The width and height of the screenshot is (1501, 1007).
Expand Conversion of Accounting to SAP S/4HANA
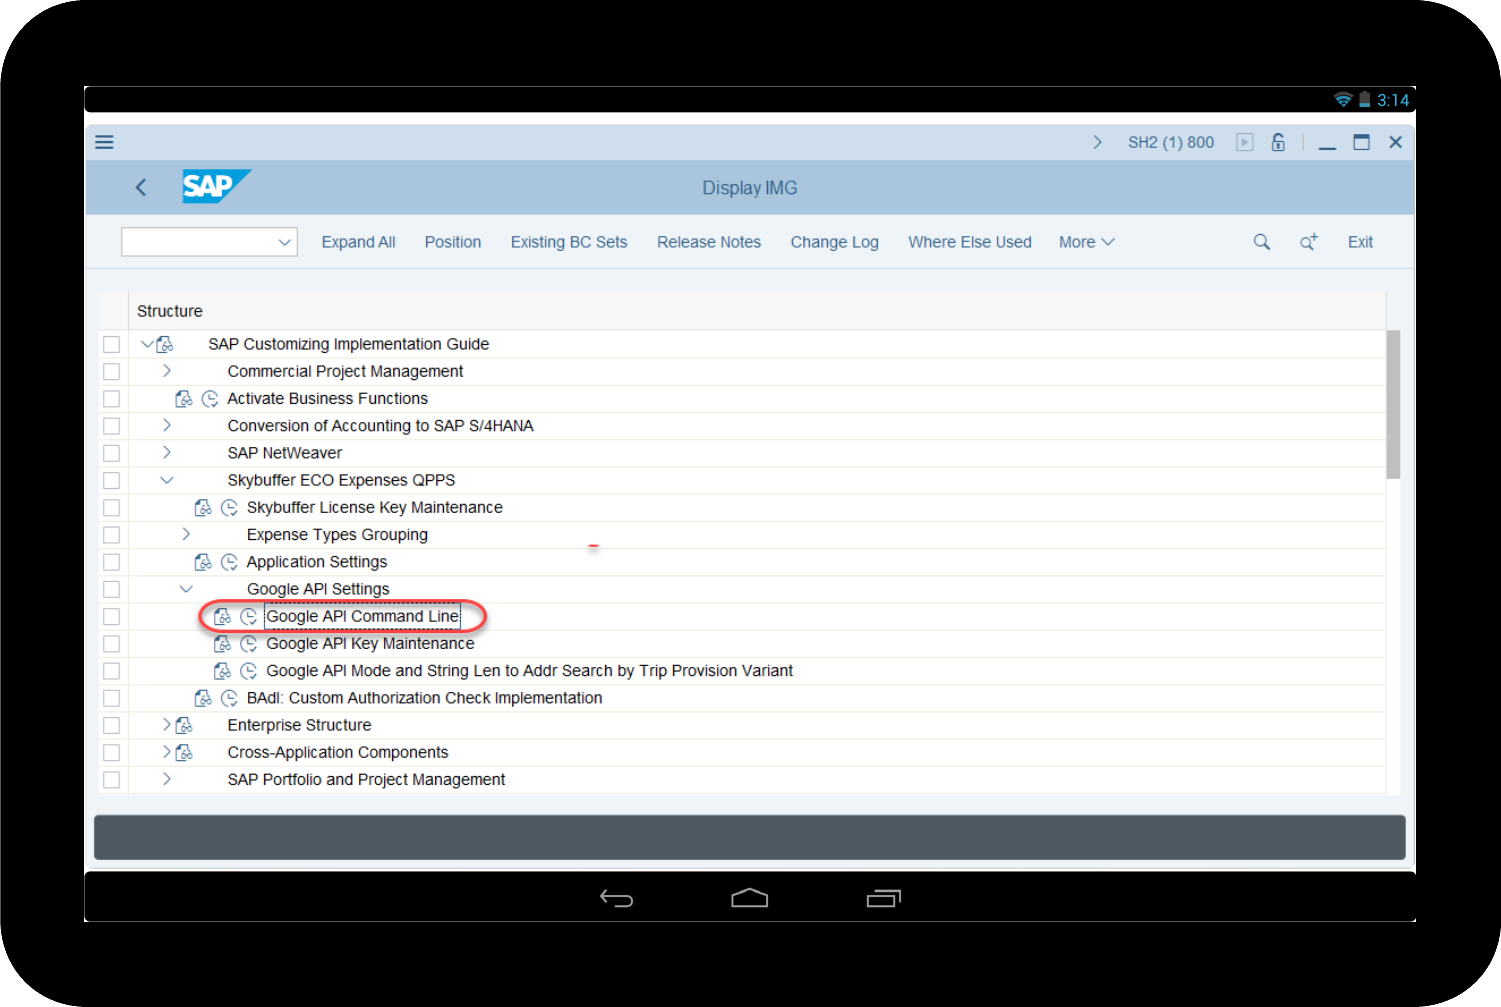[x=167, y=425]
